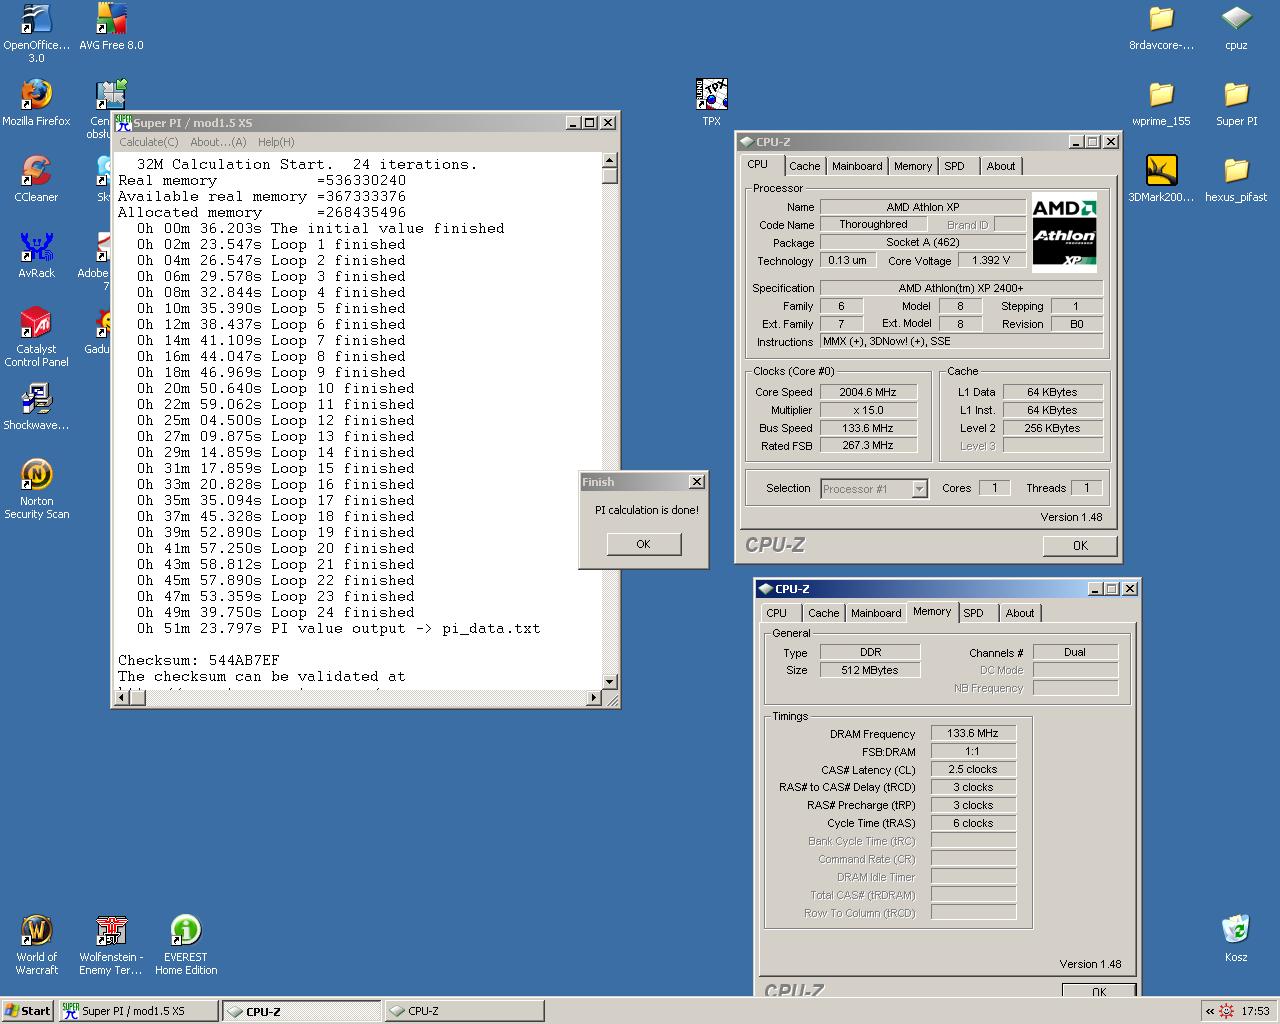Open the About...(A) menu in Super PI

coord(218,142)
